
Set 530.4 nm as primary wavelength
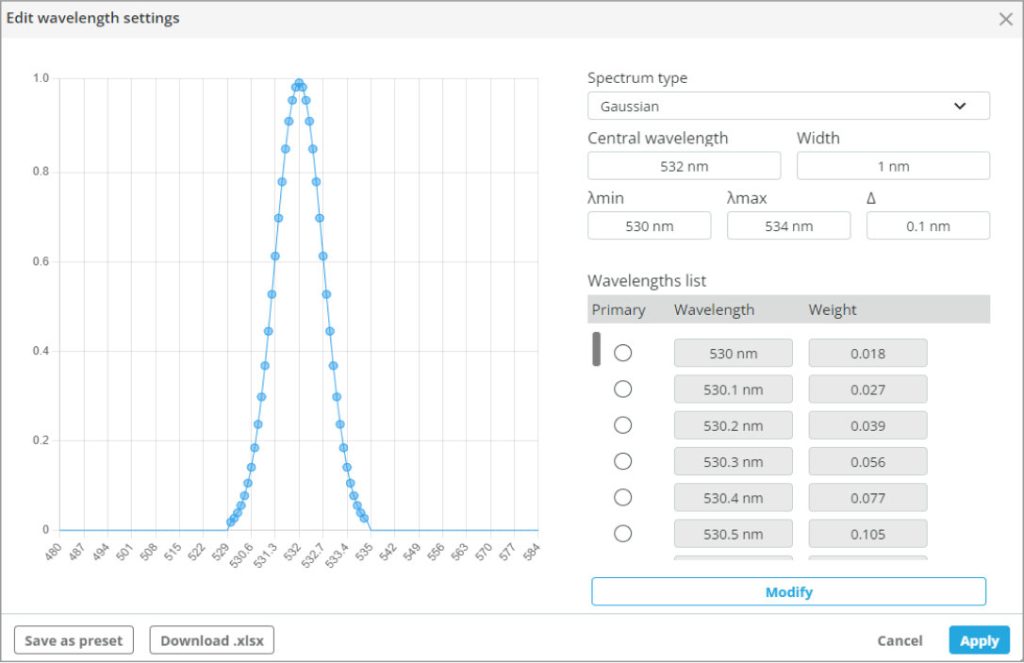click(623, 498)
